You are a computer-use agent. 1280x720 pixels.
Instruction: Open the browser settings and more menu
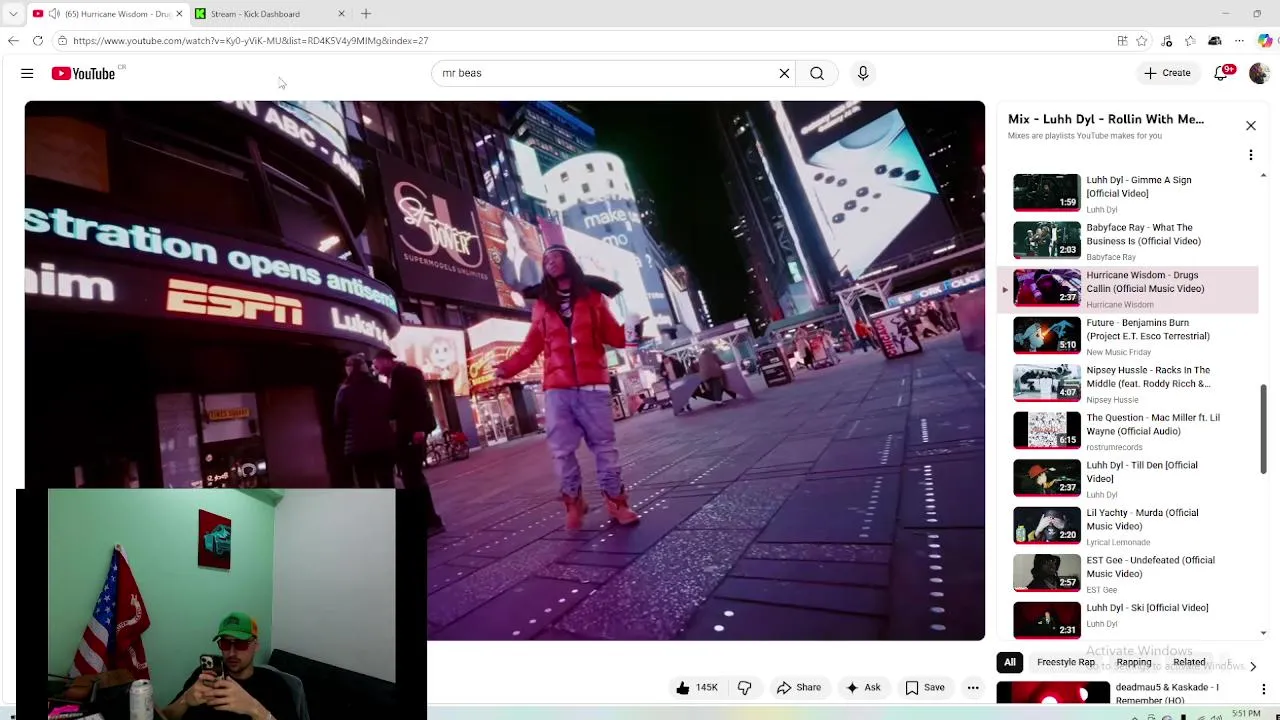[1239, 41]
